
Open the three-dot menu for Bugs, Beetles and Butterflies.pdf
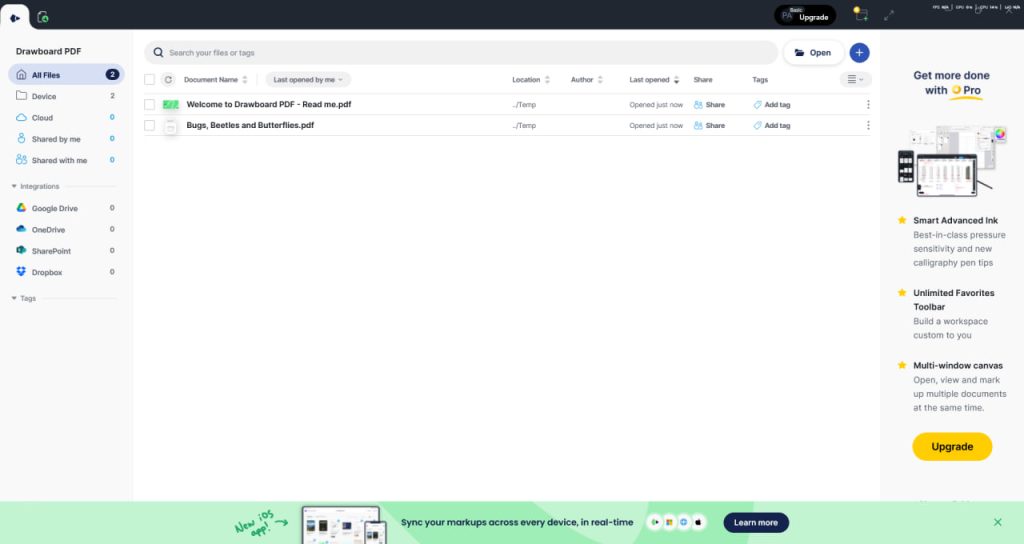(x=867, y=125)
